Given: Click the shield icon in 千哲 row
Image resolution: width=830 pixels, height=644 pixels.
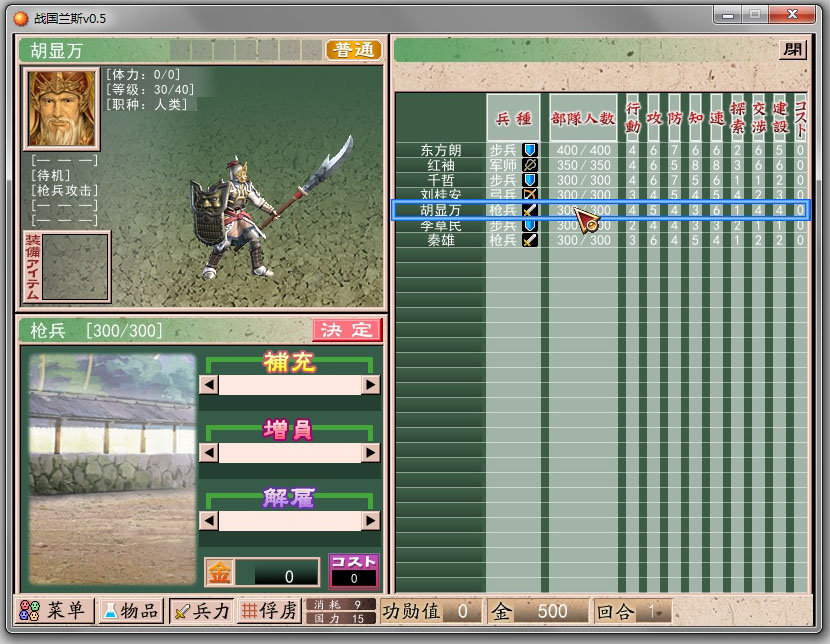Looking at the screenshot, I should tap(530, 180).
